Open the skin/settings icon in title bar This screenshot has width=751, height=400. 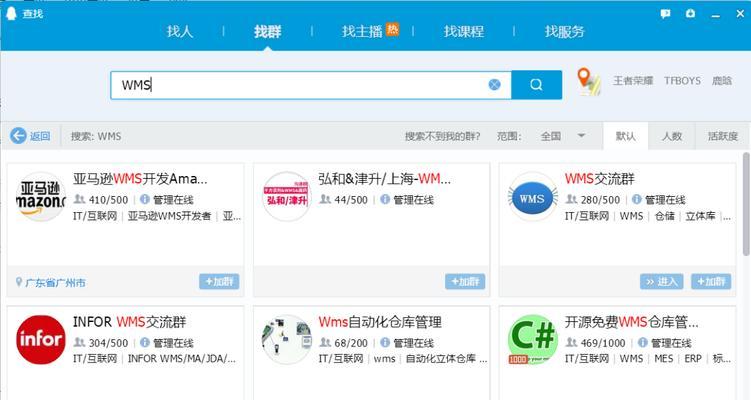(x=690, y=14)
